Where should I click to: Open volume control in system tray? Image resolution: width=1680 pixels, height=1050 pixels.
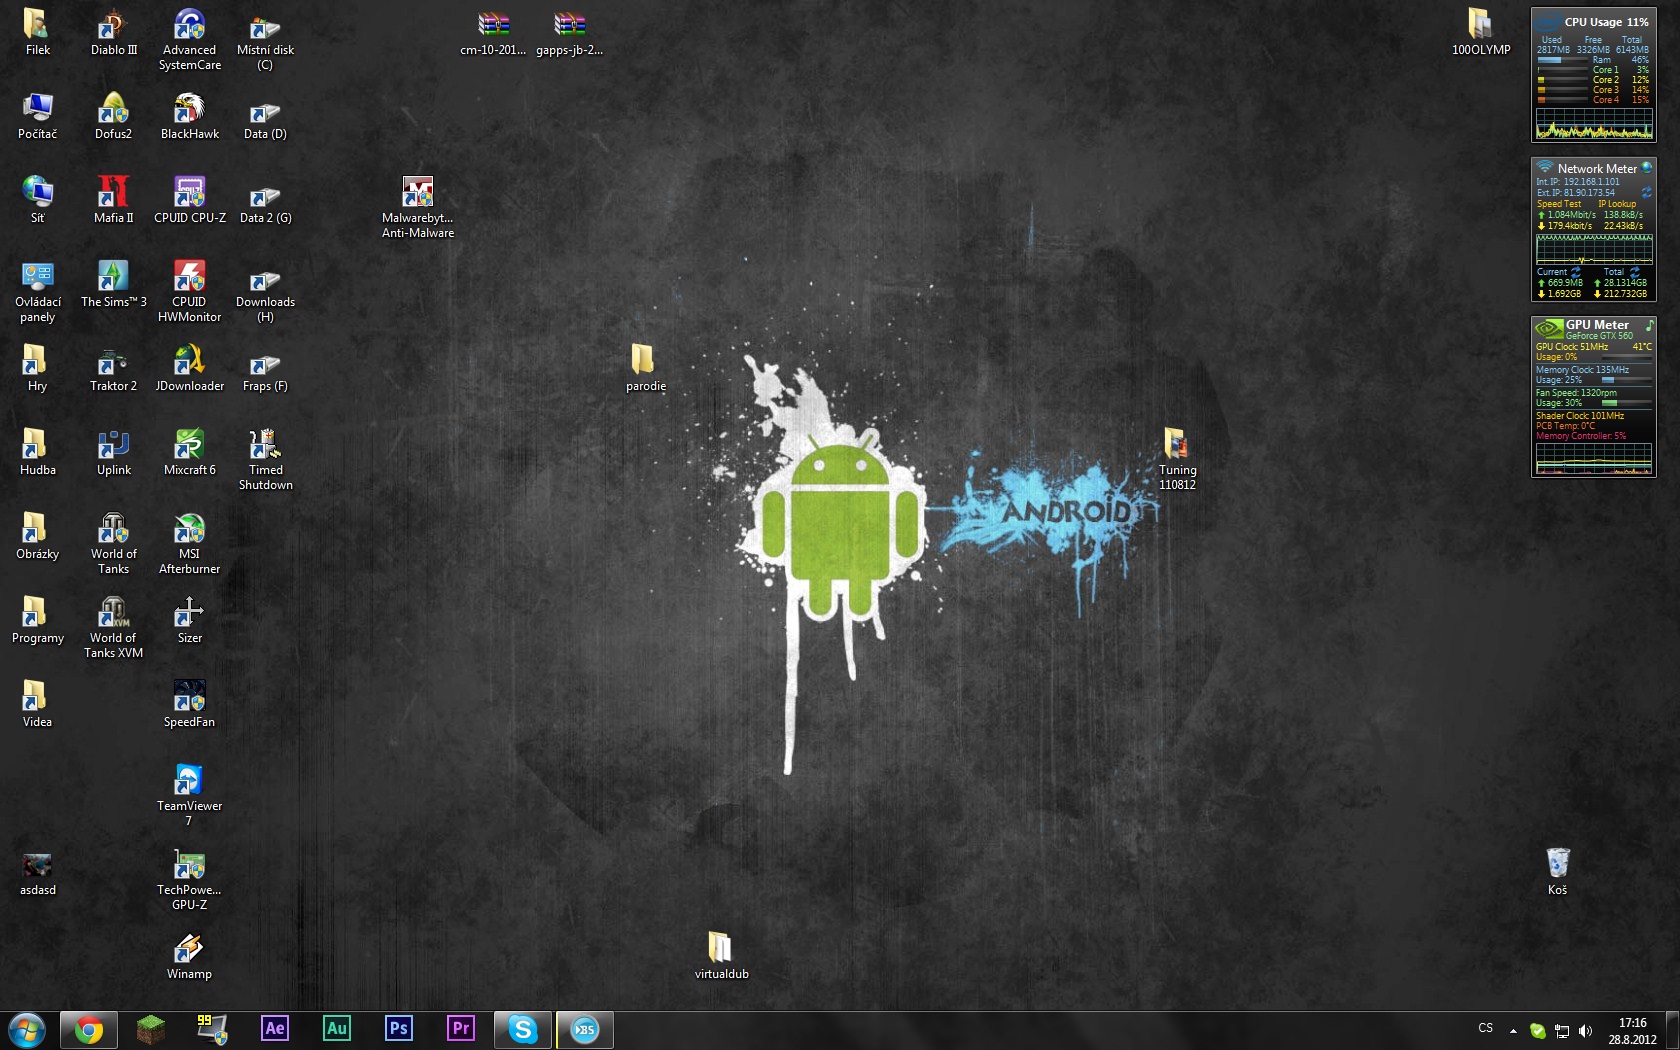tap(1585, 1030)
